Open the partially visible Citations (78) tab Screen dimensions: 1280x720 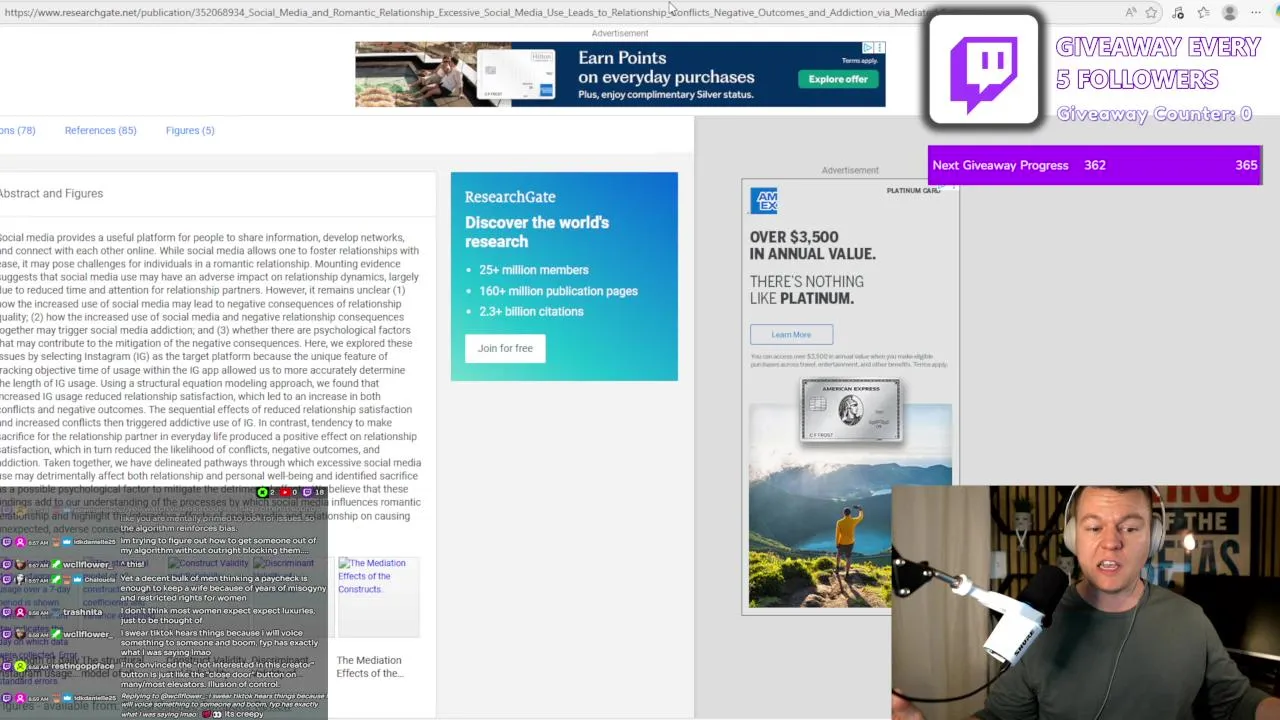pyautogui.click(x=18, y=130)
